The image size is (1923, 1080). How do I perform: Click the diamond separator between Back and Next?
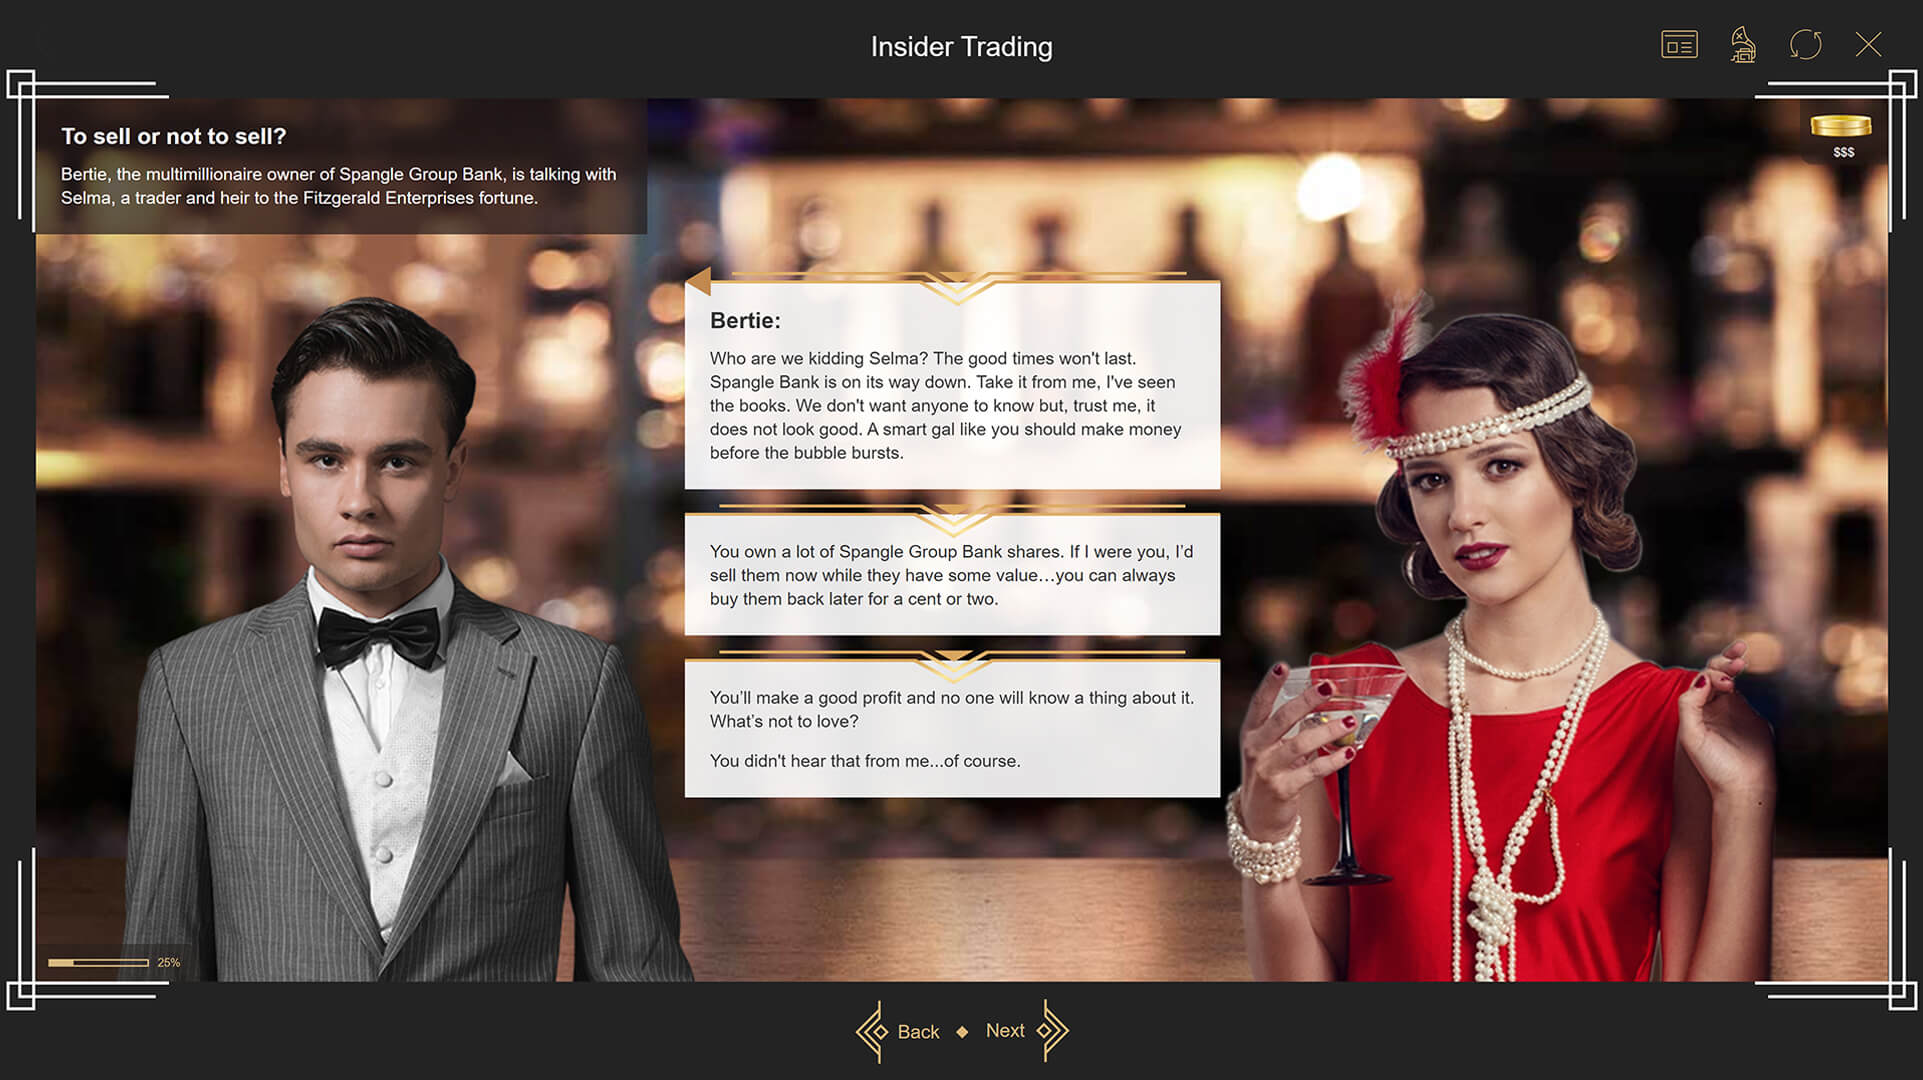(962, 1031)
